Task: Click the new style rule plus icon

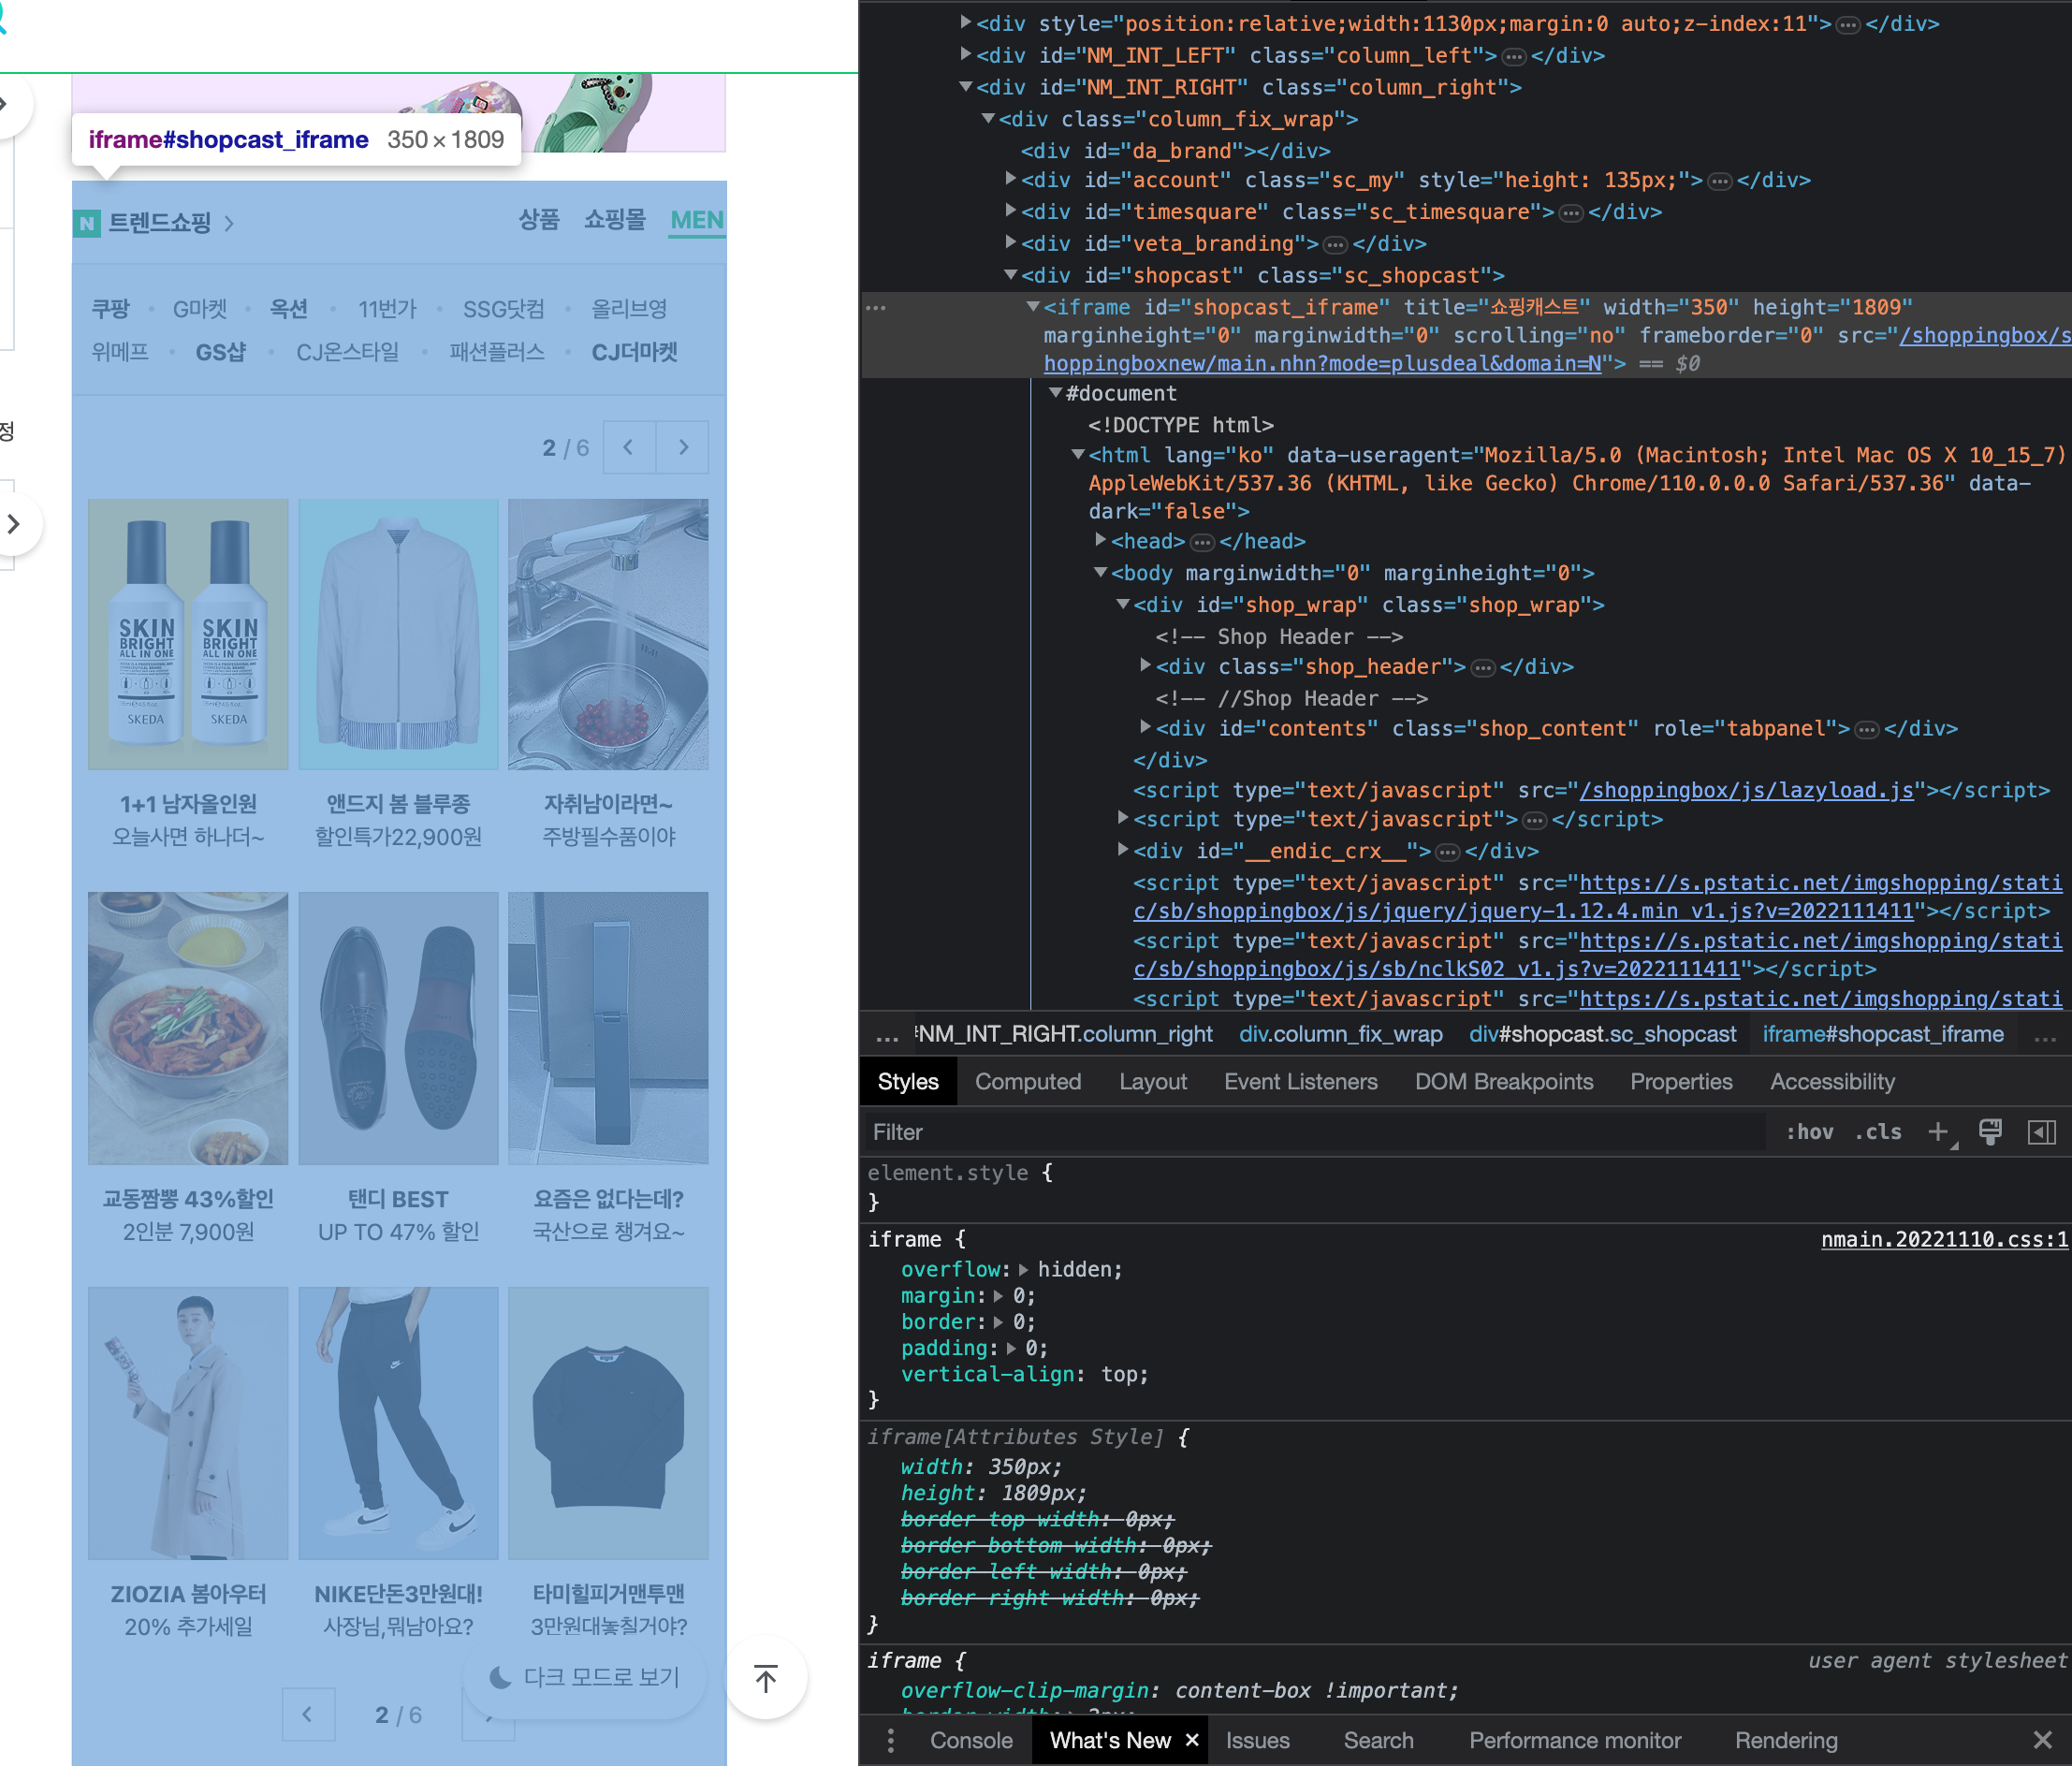Action: click(1938, 1132)
